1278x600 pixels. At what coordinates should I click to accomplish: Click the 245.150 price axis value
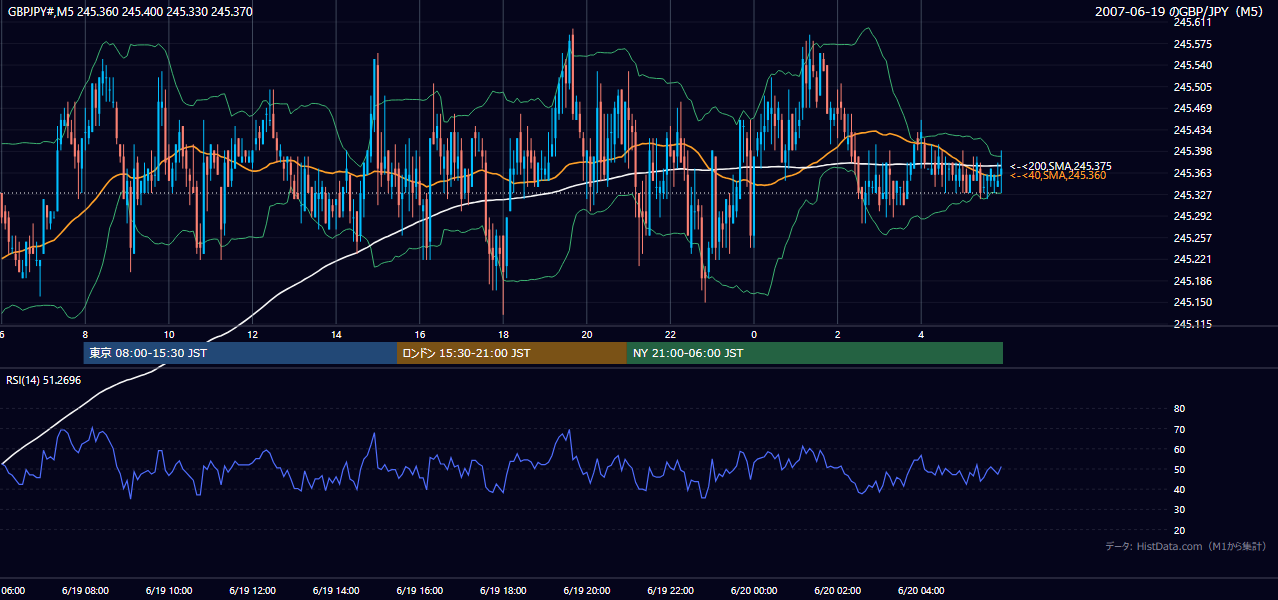pyautogui.click(x=1192, y=302)
